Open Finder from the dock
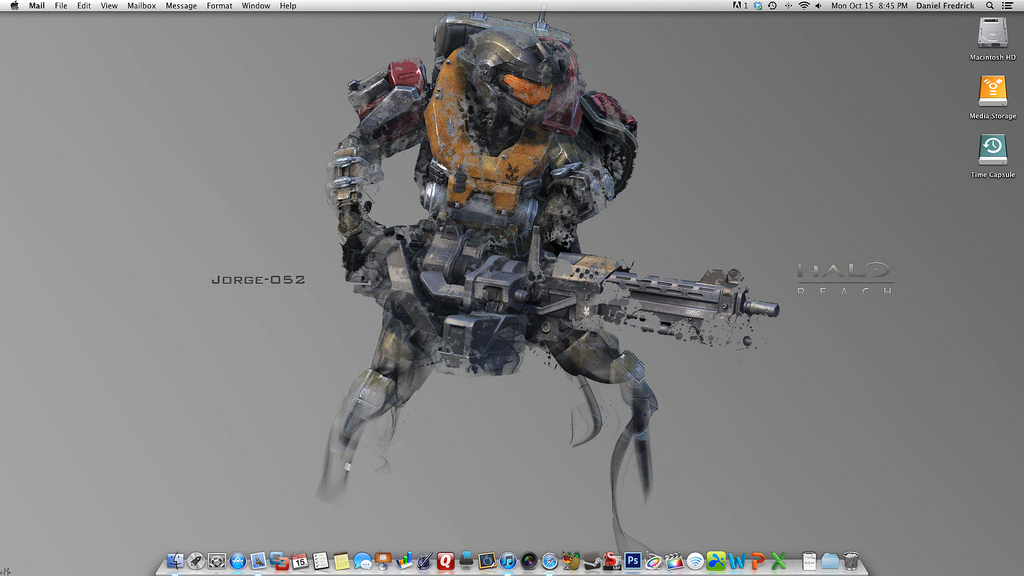Screen dimensions: 1024x576 (175, 561)
